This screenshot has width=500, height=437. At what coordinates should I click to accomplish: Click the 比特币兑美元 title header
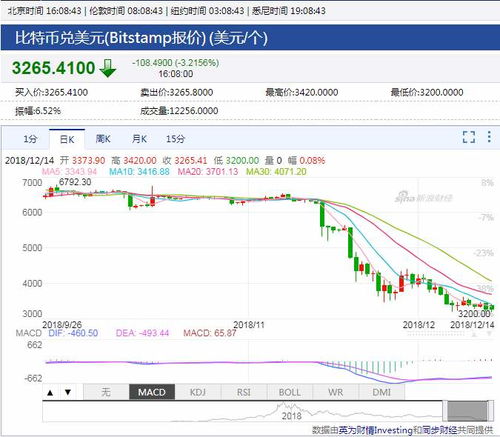click(x=141, y=38)
